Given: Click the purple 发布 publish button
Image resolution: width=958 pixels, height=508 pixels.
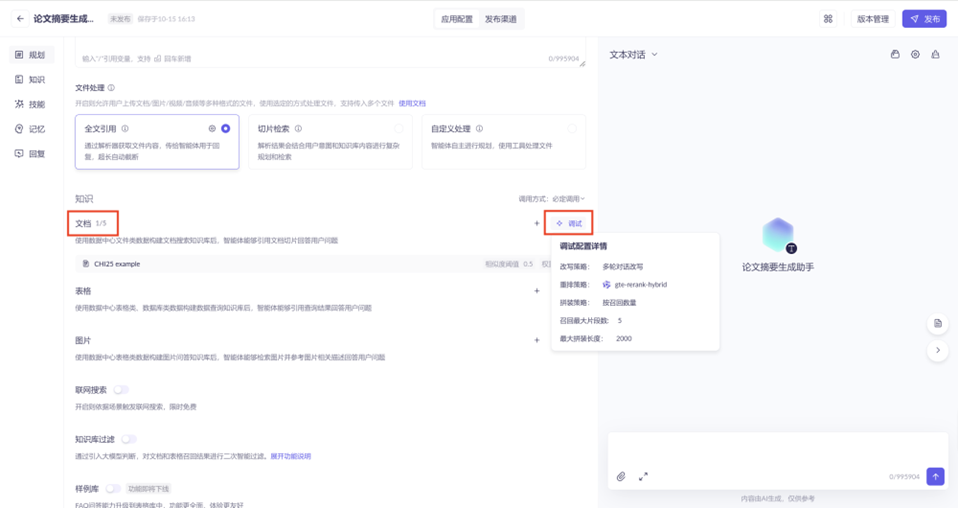Looking at the screenshot, I should 924,19.
